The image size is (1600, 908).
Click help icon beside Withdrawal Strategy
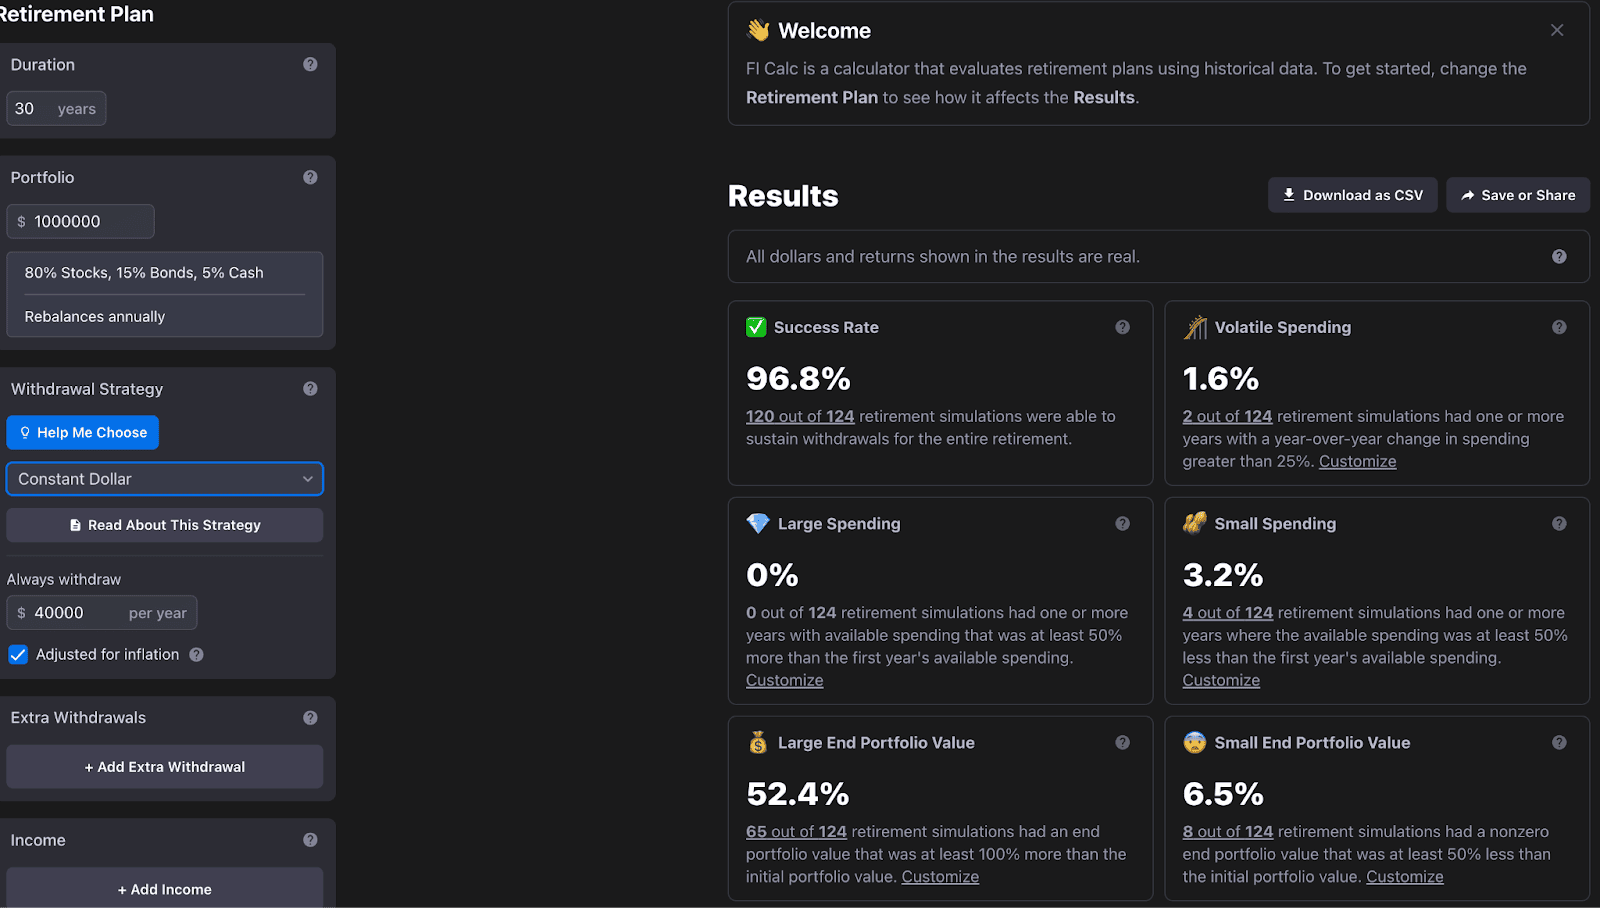coord(310,389)
